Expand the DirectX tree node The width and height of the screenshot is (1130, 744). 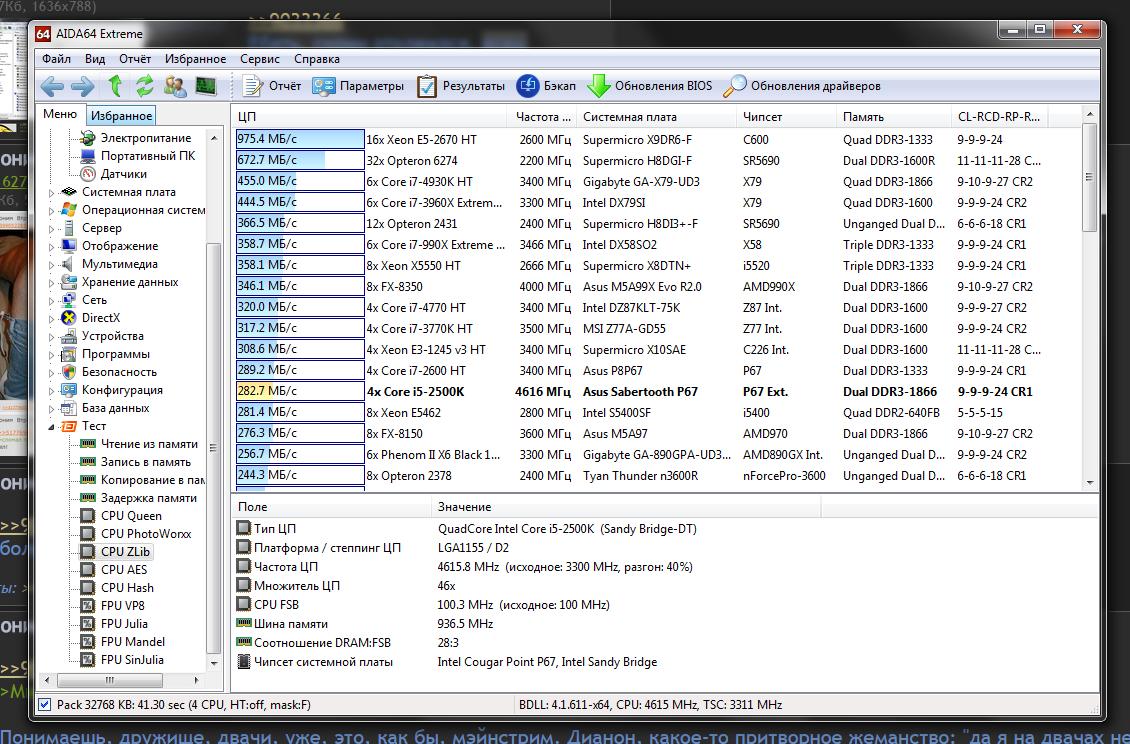pyautogui.click(x=51, y=319)
